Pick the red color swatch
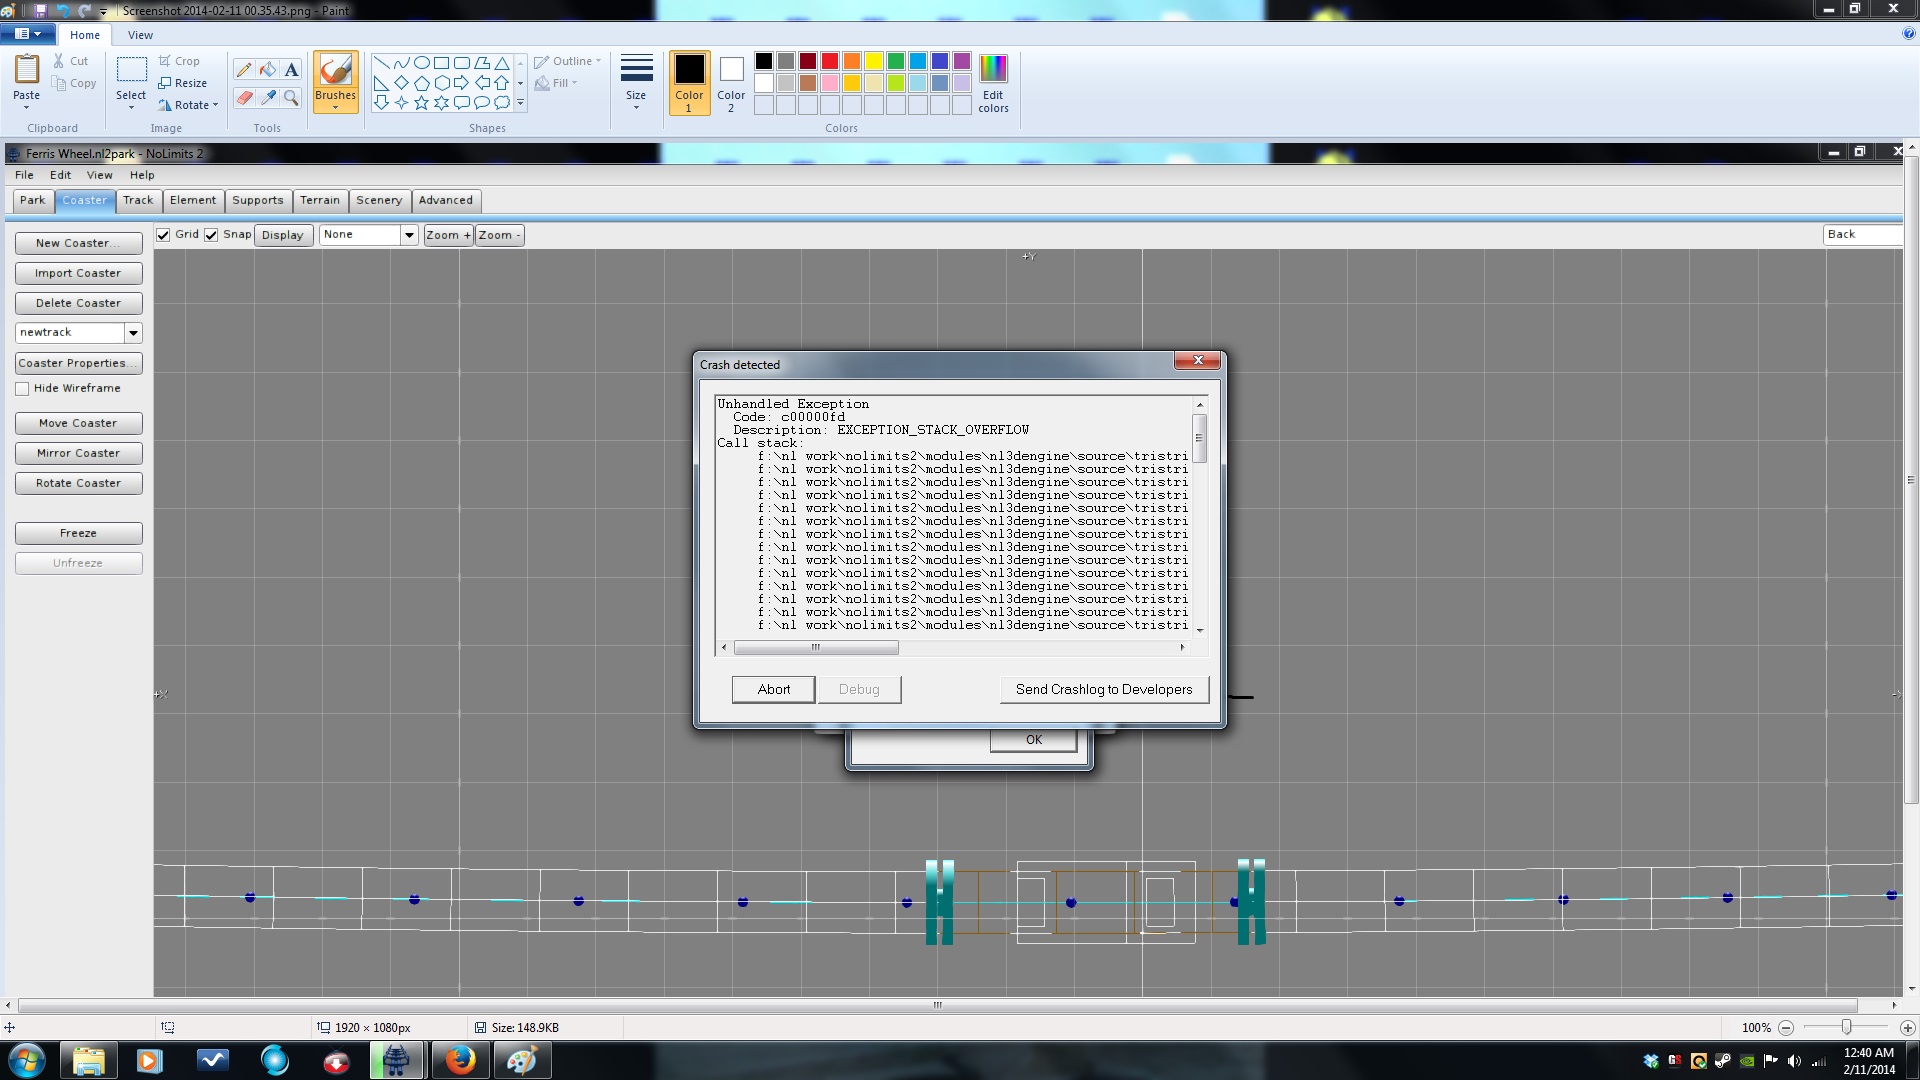 tap(830, 62)
